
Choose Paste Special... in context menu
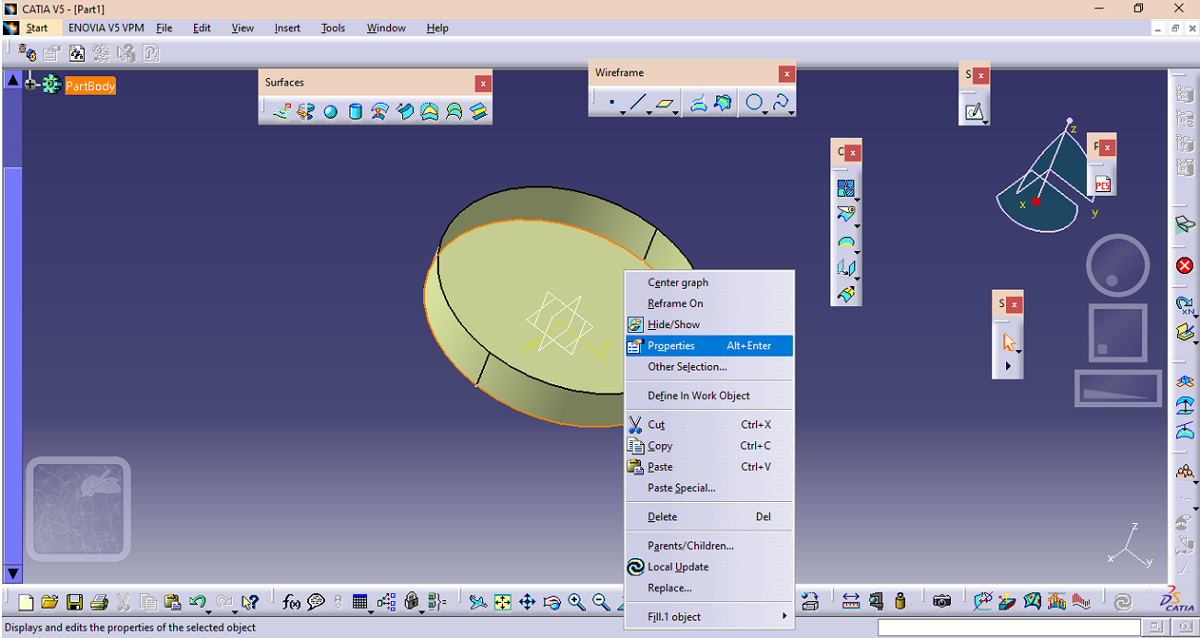tap(709, 488)
